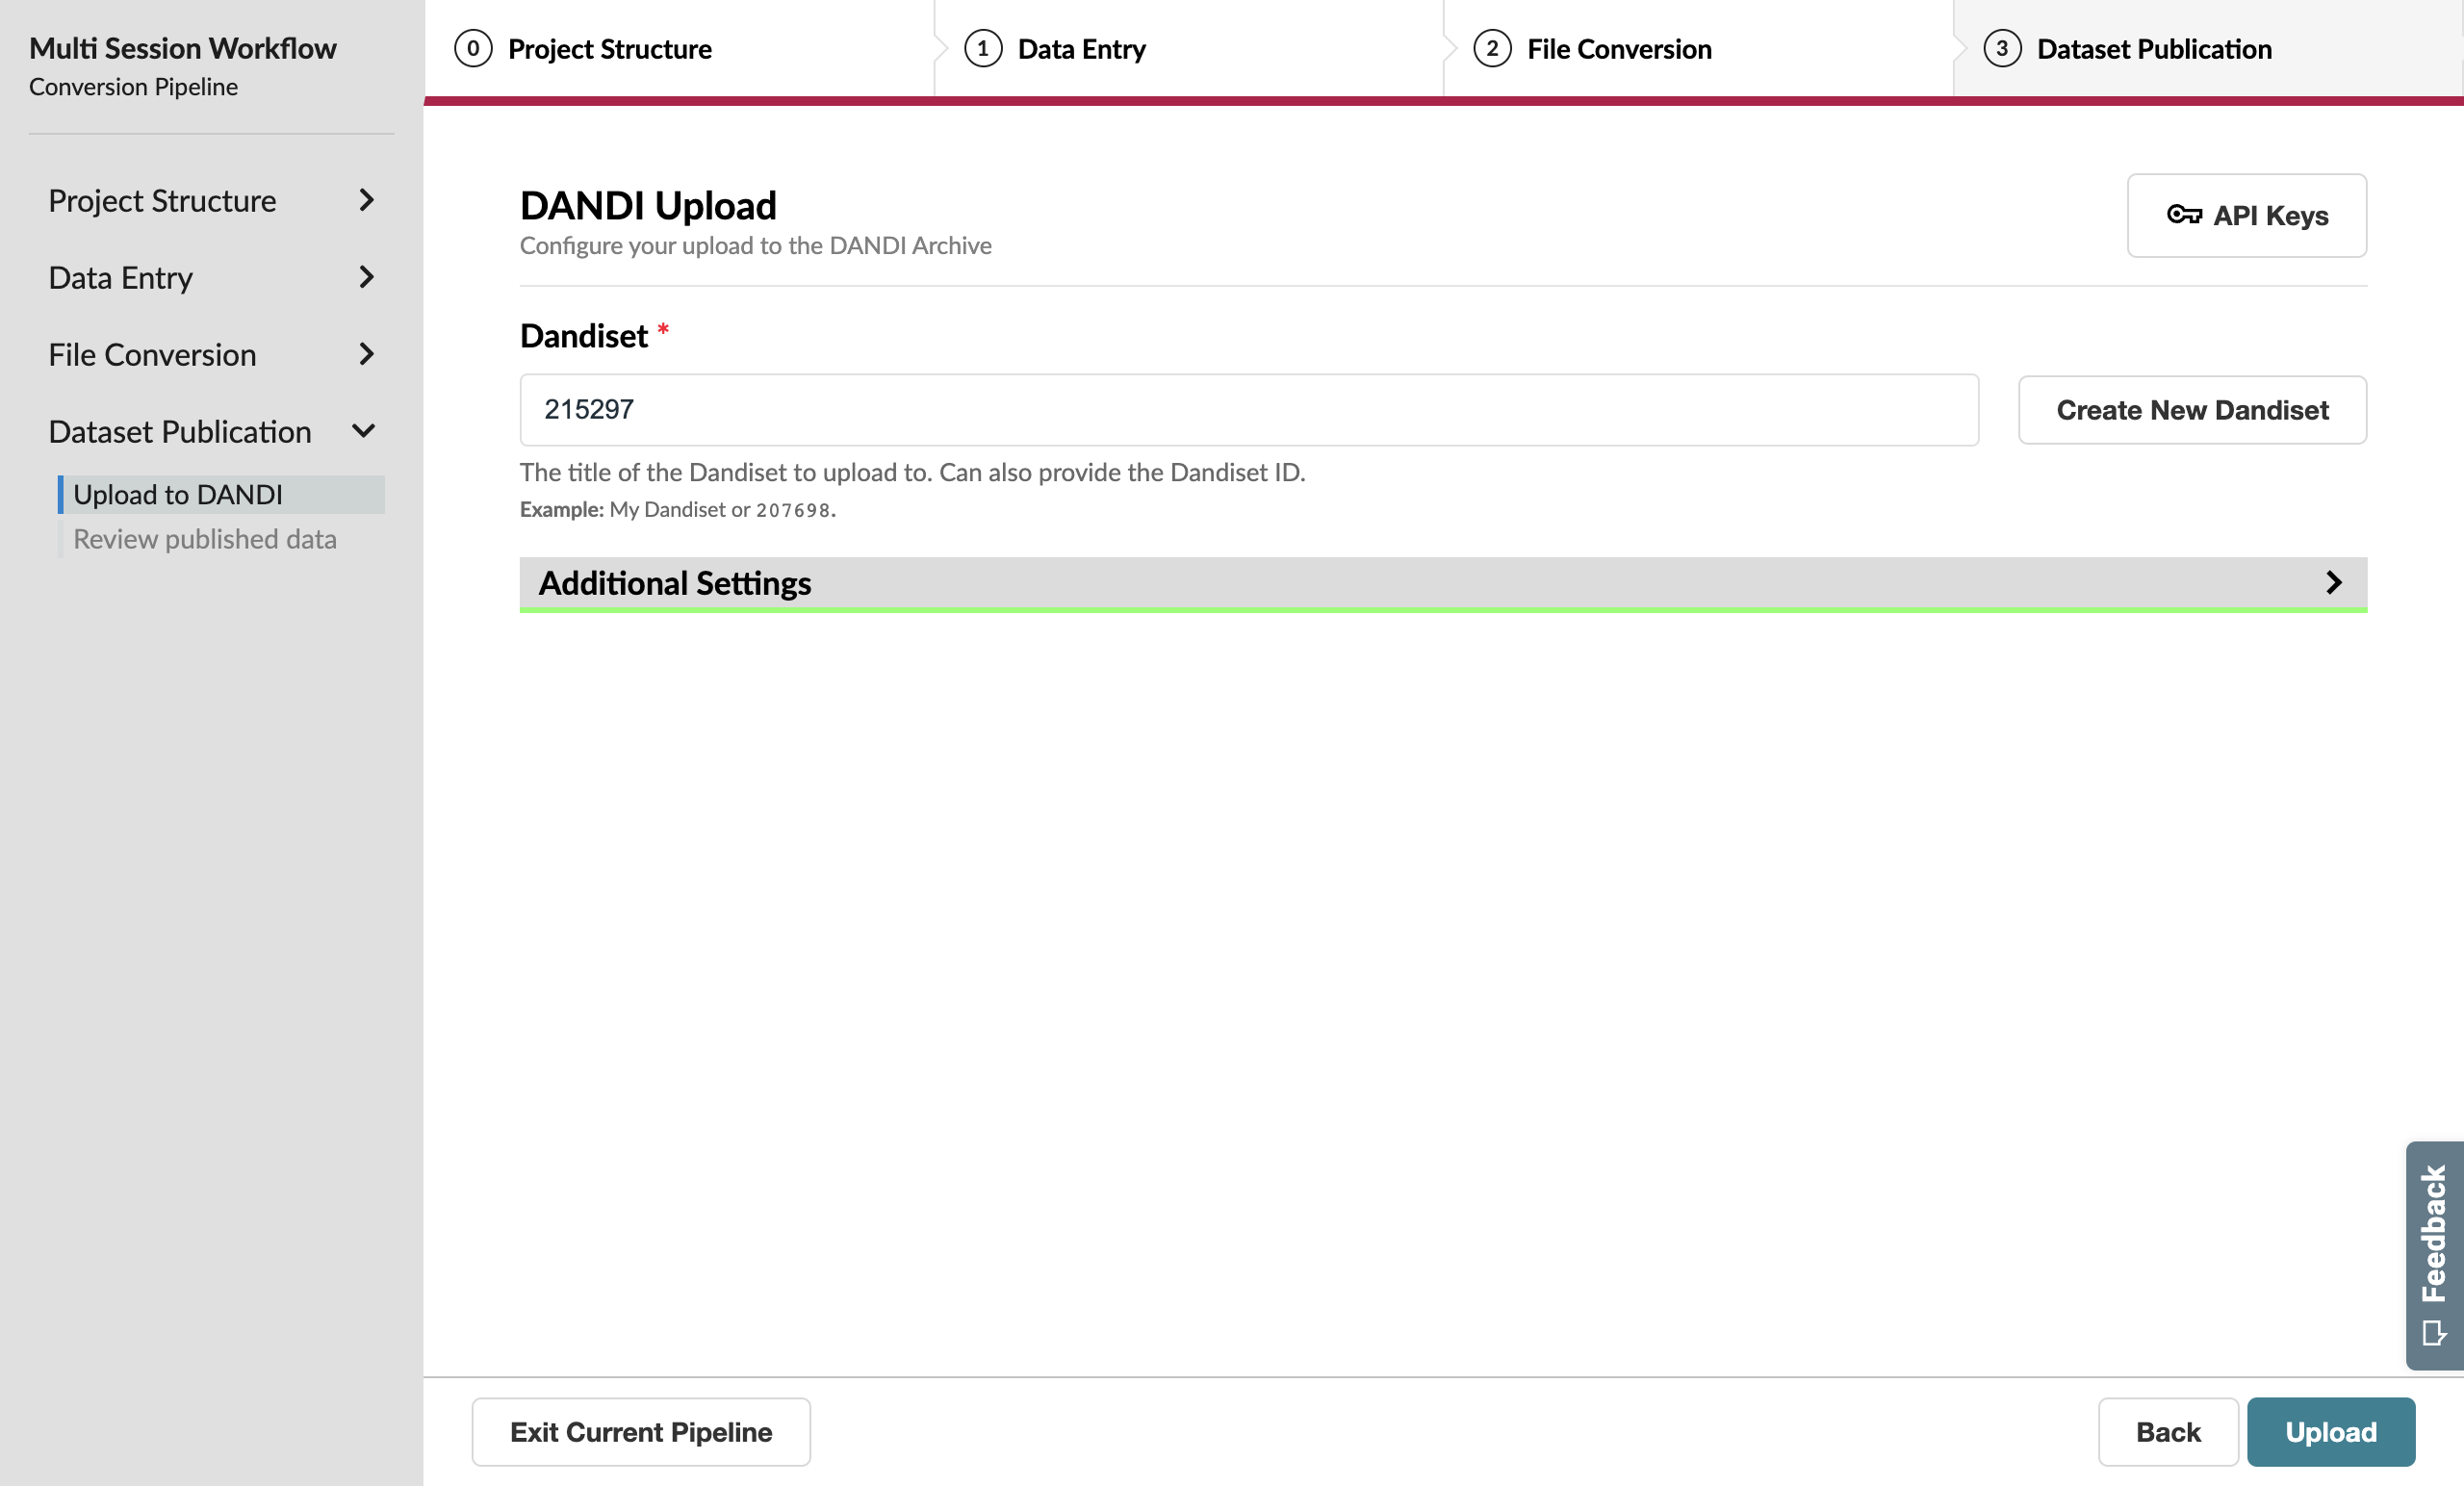This screenshot has height=1486, width=2464.
Task: Click the key icon on API Keys
Action: tap(2184, 215)
